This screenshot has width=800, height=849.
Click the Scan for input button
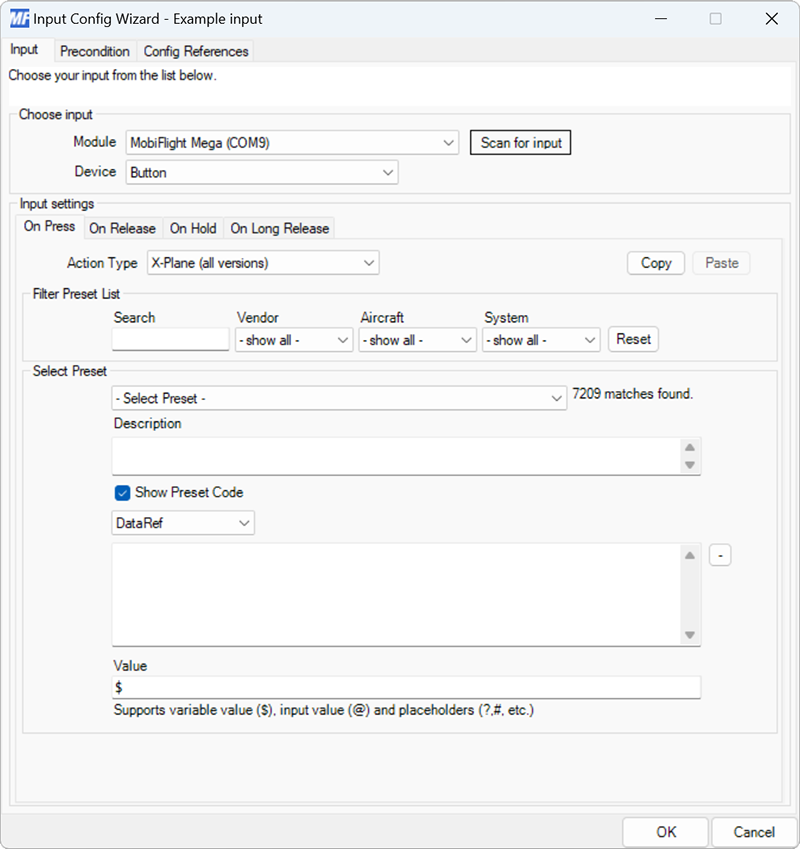click(520, 142)
